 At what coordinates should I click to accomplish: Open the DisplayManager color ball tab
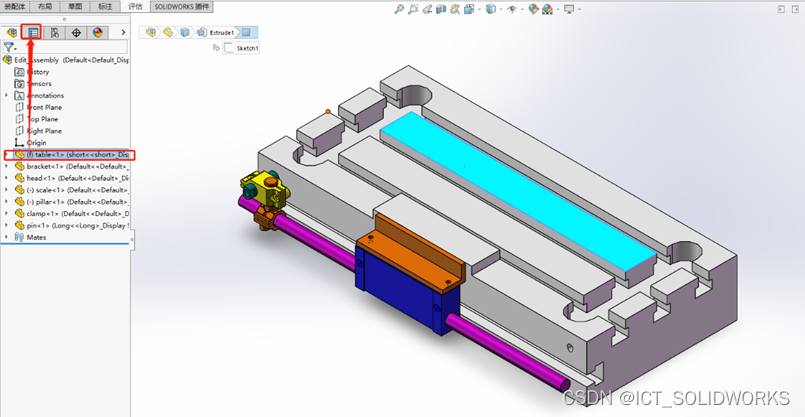click(98, 33)
